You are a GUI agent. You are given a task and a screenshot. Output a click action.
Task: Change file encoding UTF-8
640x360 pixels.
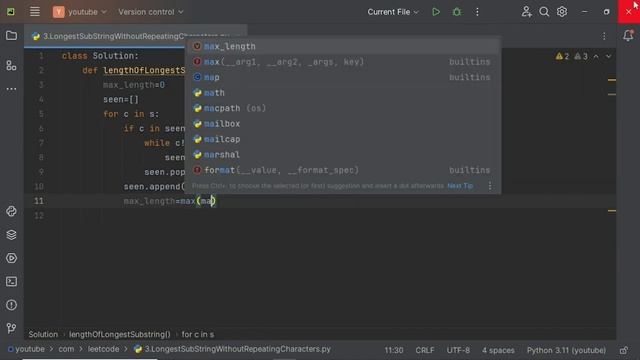tap(458, 350)
